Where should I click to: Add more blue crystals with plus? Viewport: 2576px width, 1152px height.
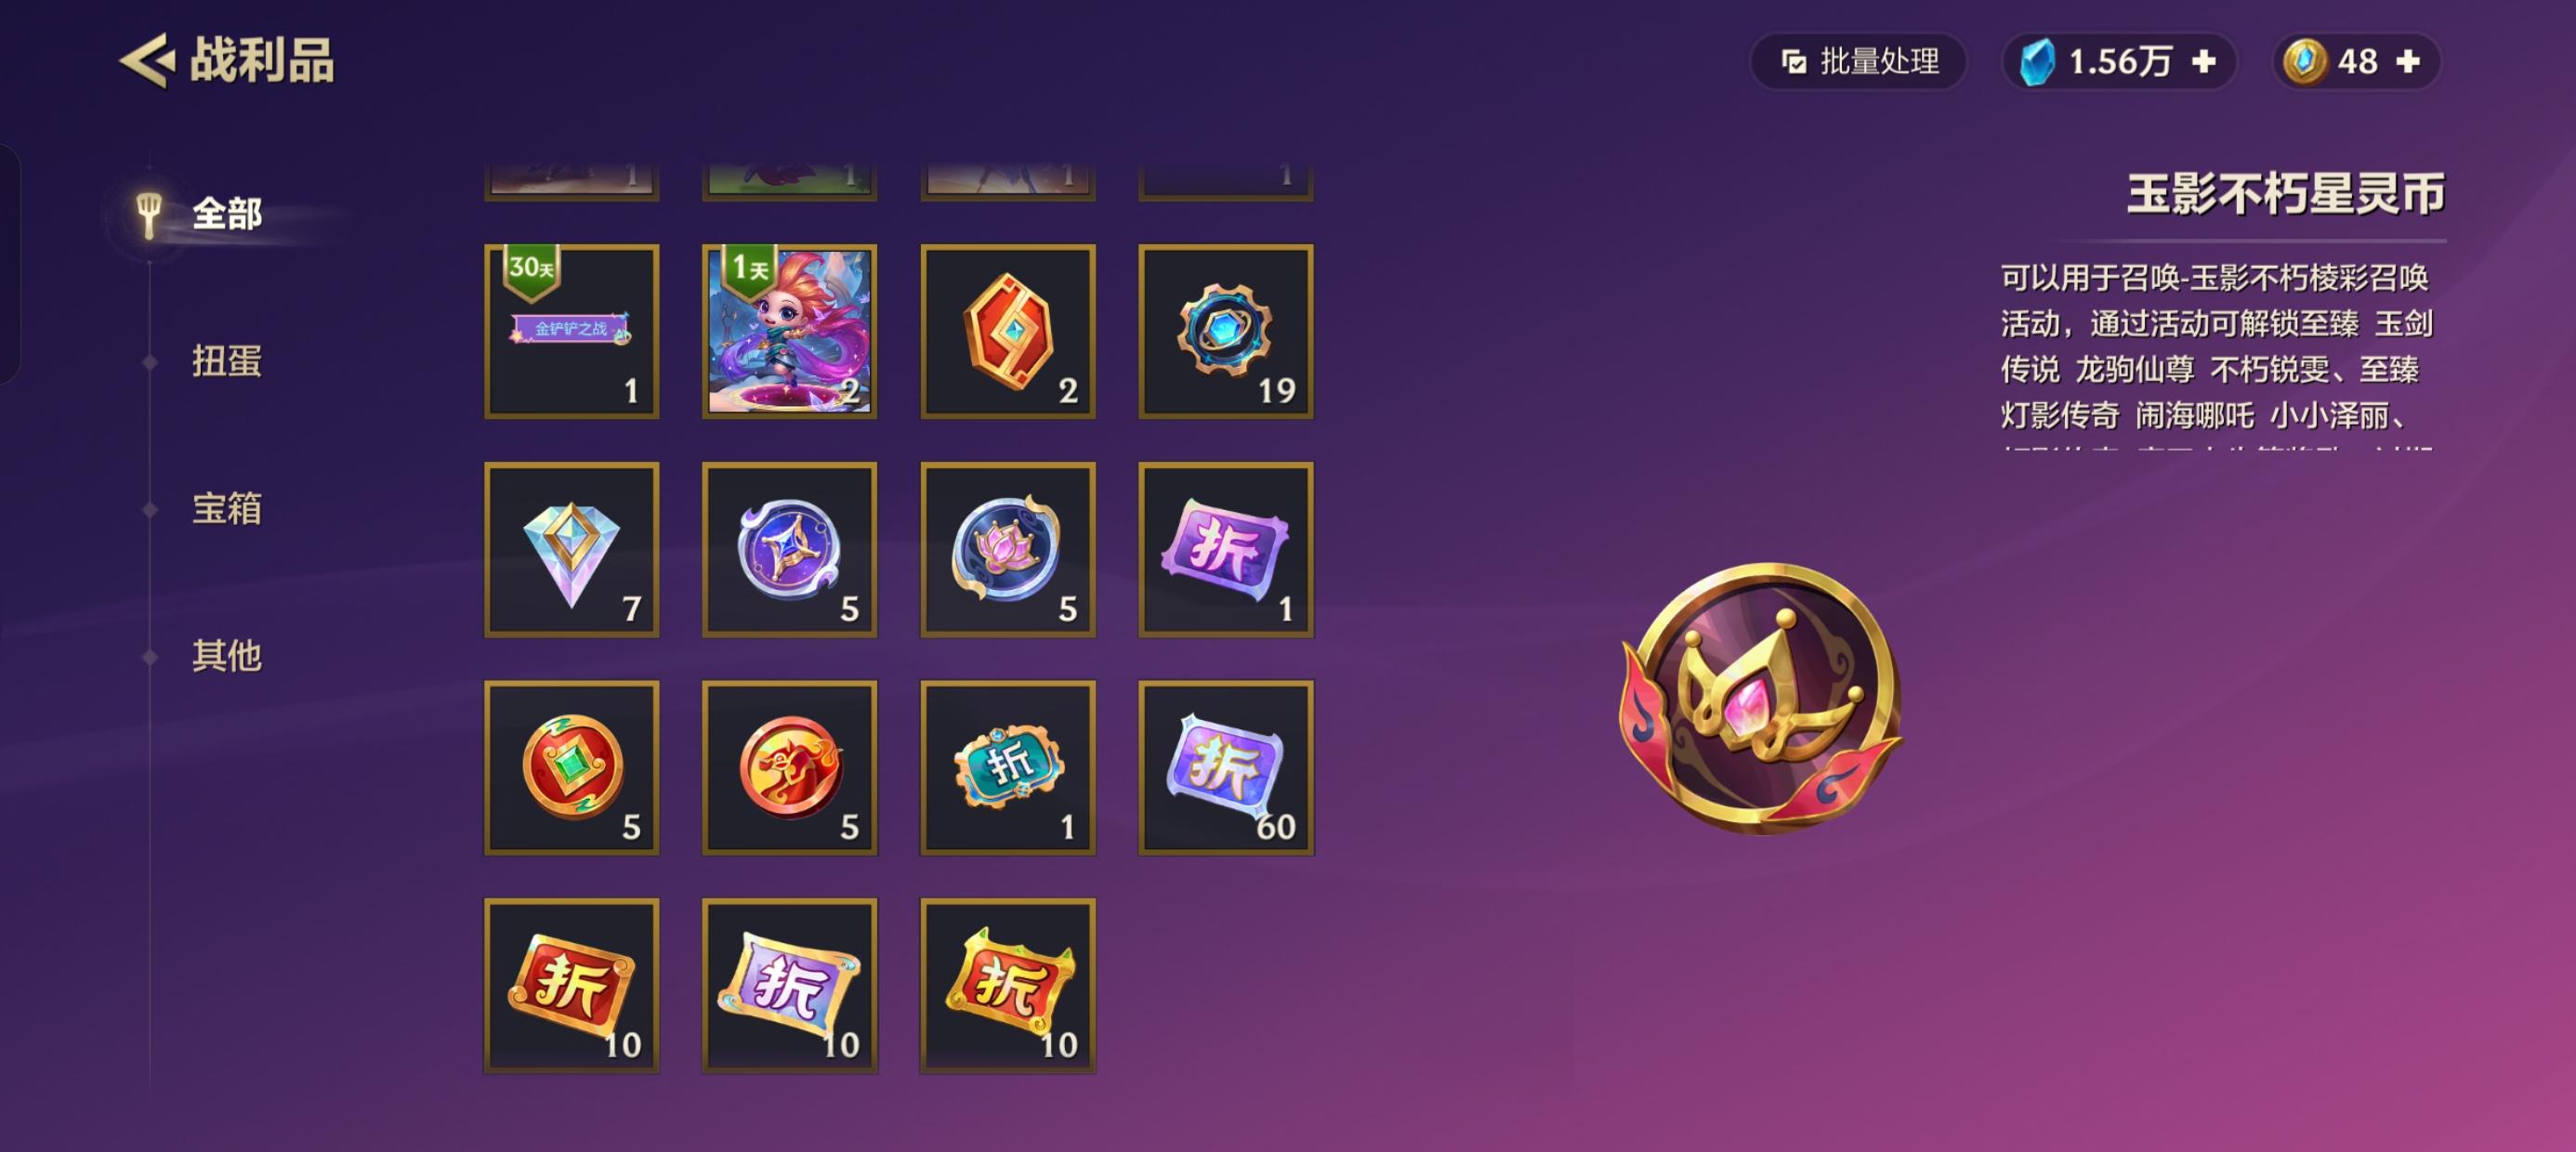coord(2204,62)
